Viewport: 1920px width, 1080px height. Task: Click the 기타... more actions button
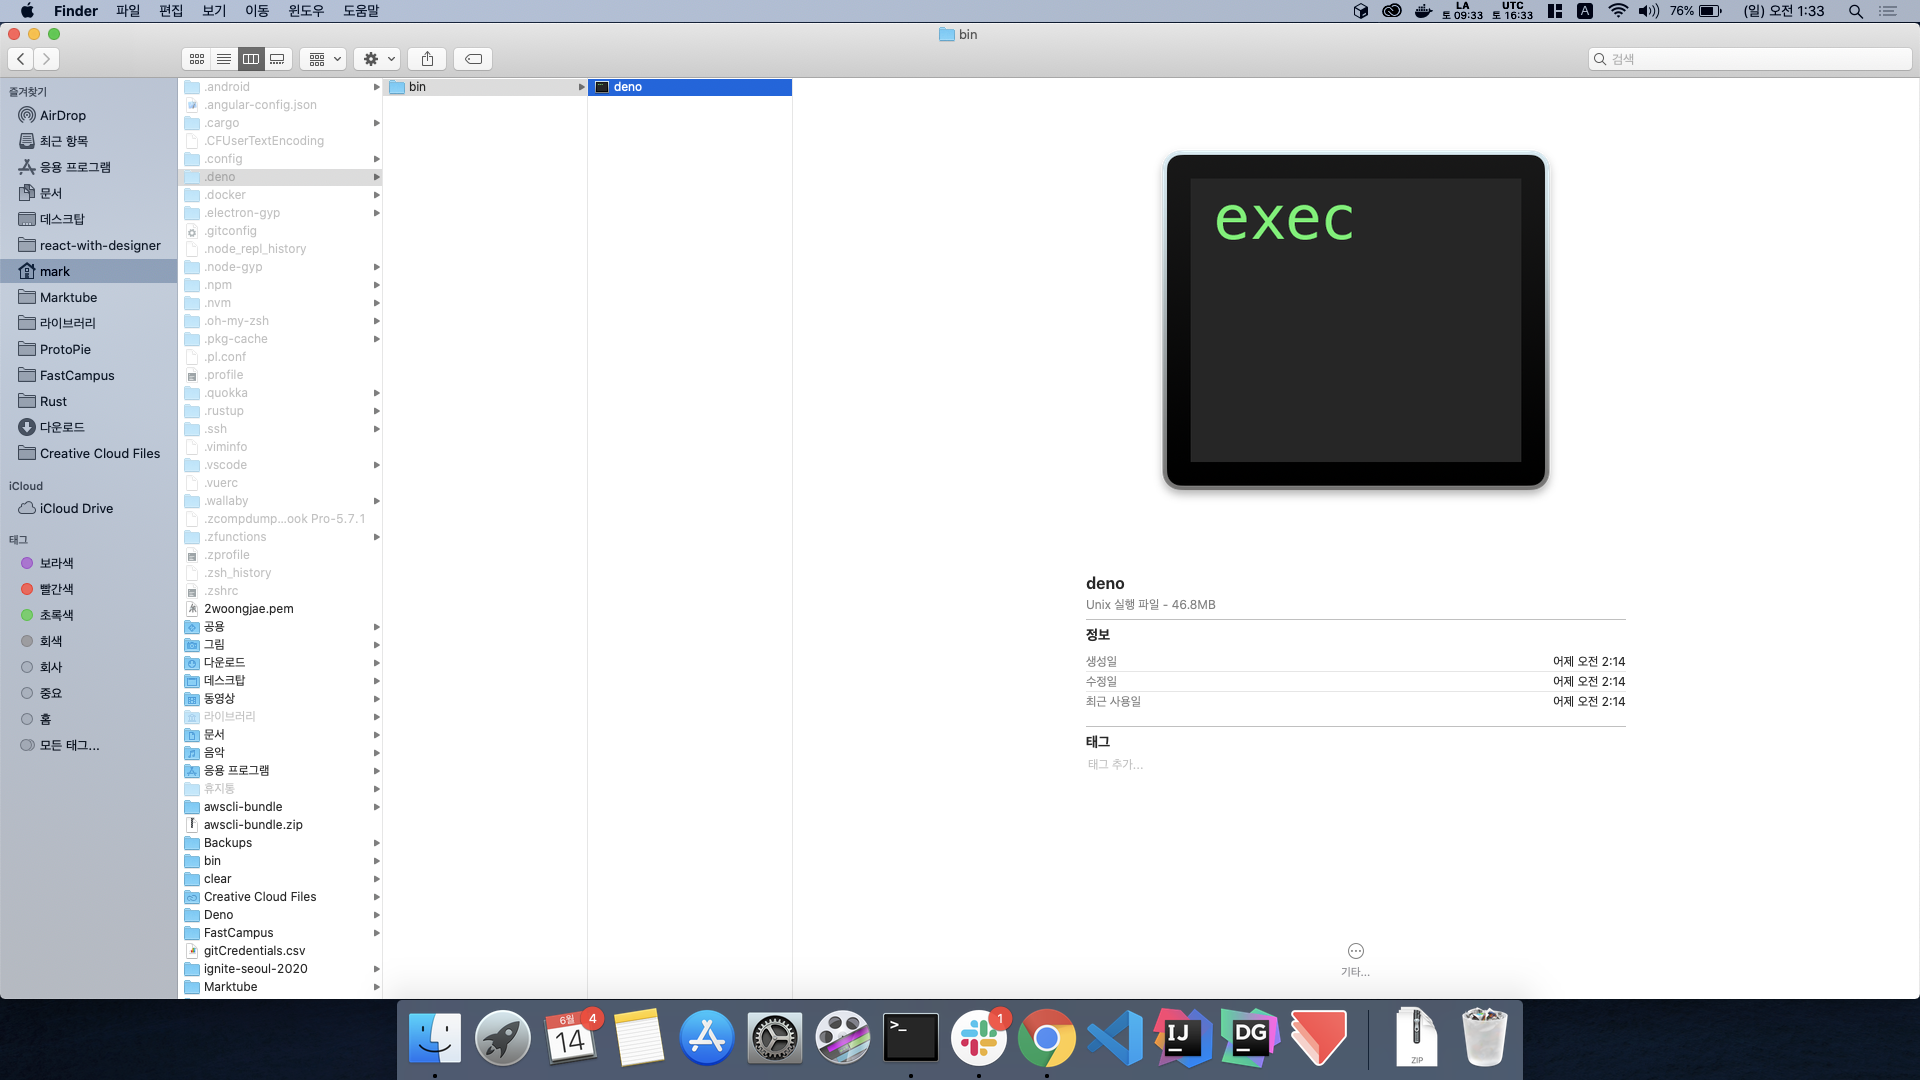click(x=1355, y=951)
